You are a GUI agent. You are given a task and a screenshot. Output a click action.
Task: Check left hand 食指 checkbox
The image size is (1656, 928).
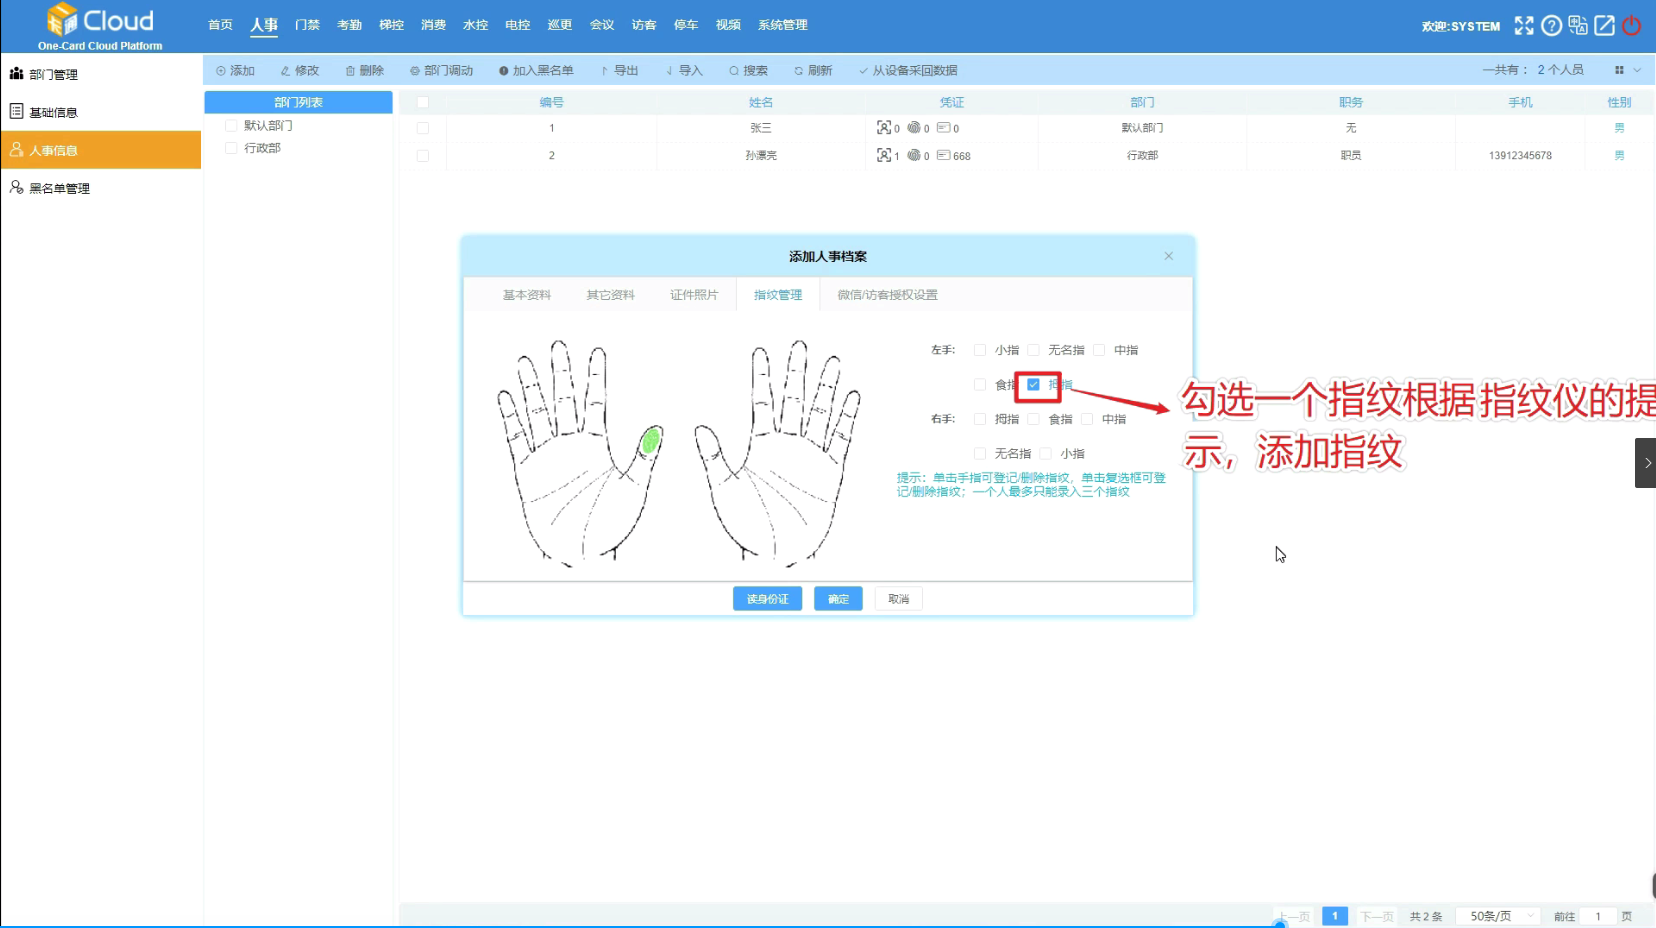pos(980,384)
